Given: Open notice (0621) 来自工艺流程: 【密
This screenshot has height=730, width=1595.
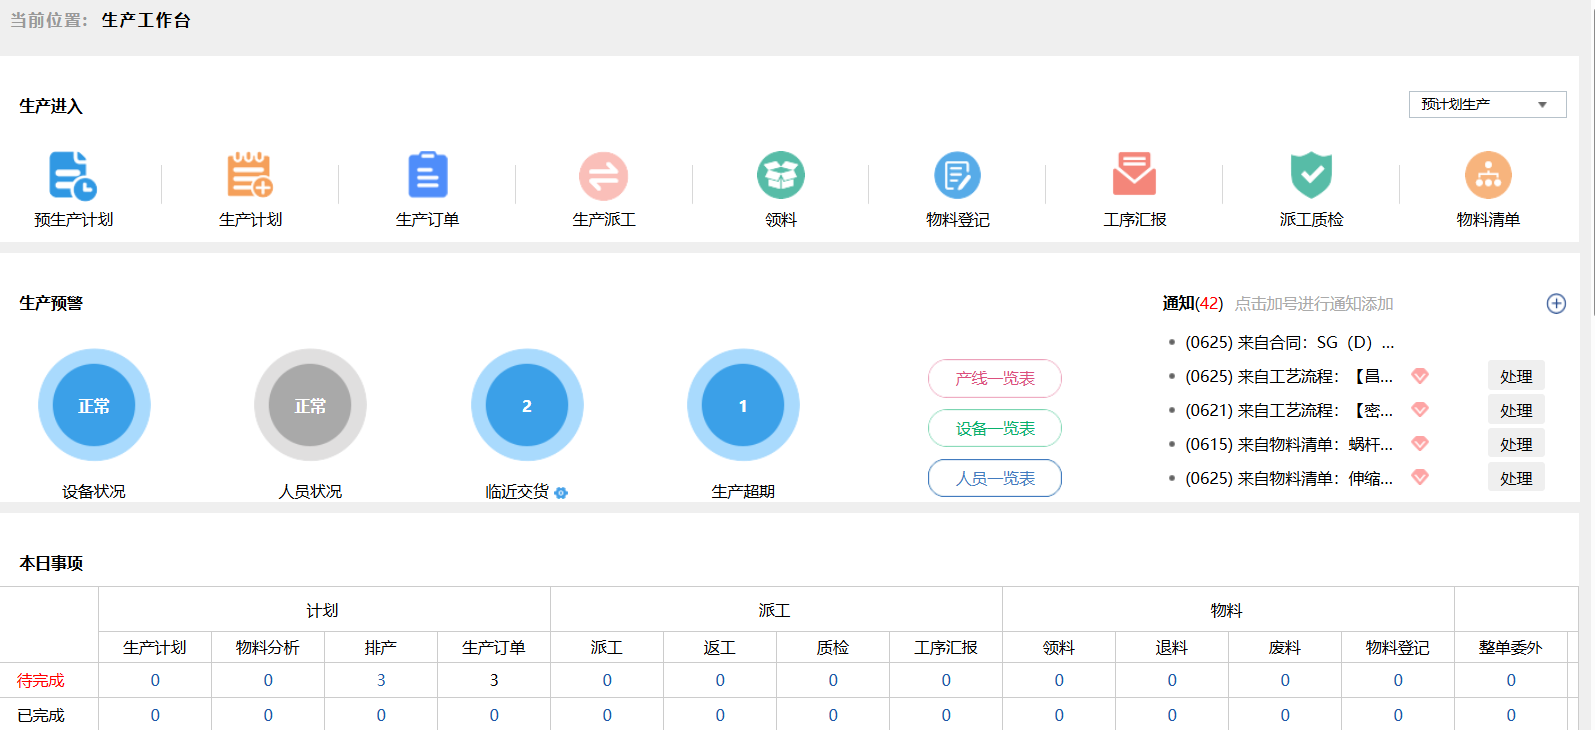Looking at the screenshot, I should click(1289, 410).
